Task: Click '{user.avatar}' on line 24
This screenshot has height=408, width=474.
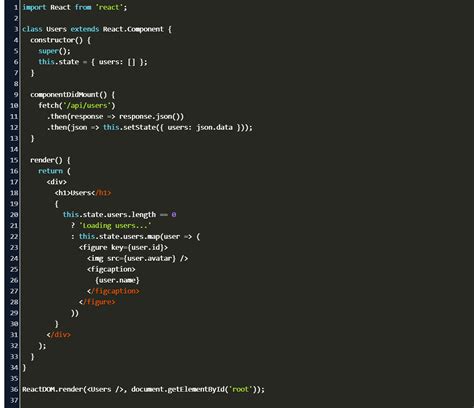Action: click(x=151, y=258)
